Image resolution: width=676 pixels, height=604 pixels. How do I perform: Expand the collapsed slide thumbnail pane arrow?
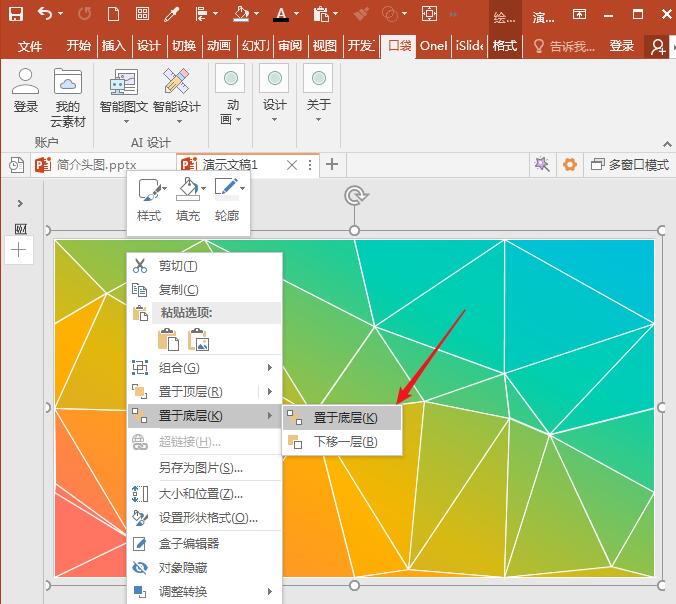click(19, 203)
